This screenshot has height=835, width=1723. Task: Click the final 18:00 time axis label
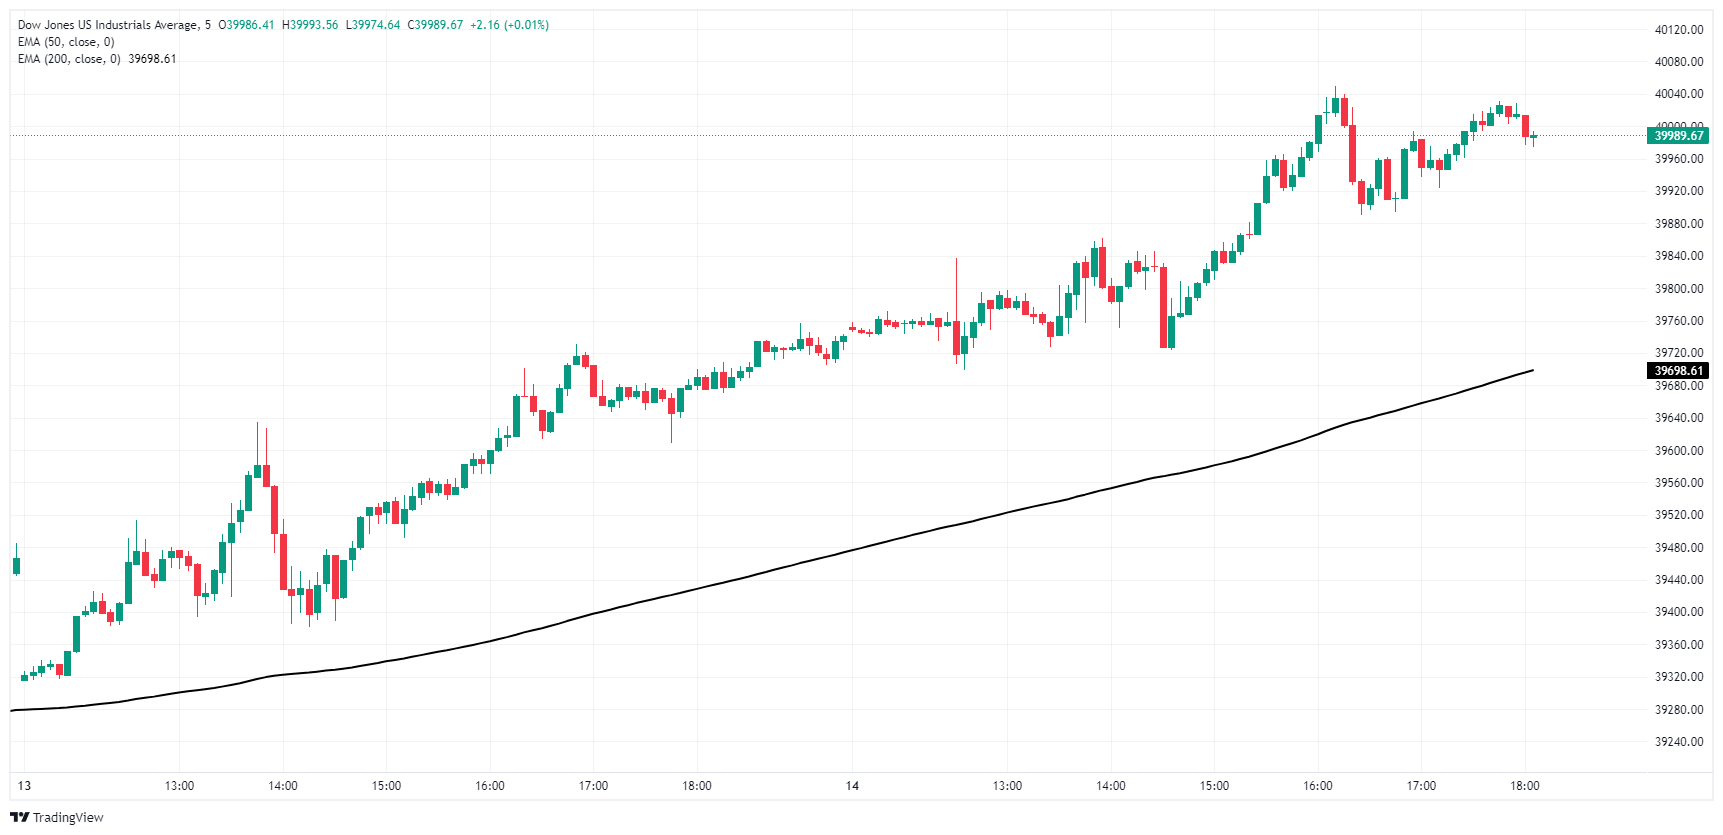(x=1525, y=786)
